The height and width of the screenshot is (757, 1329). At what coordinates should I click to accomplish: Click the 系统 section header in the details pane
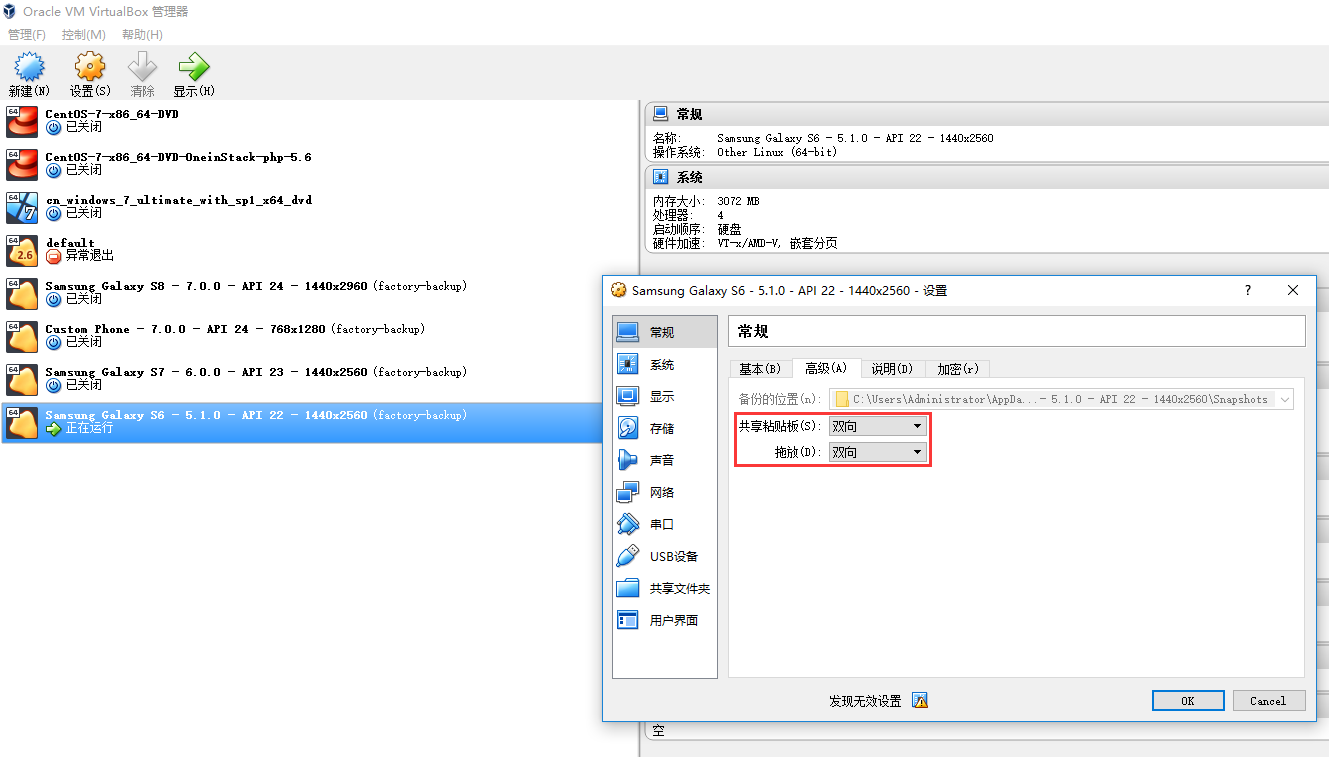tap(987, 177)
